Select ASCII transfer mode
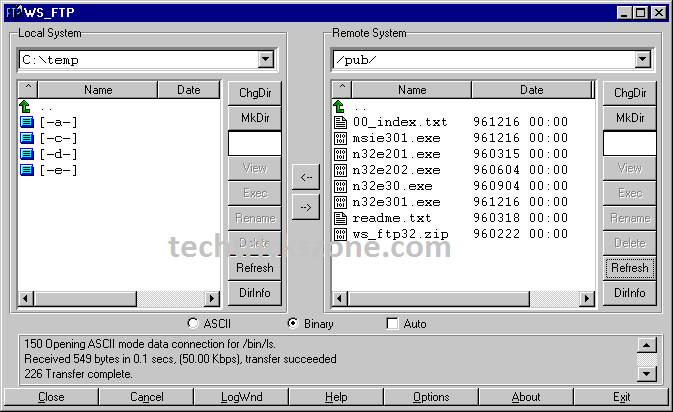673x412 pixels. (x=193, y=324)
